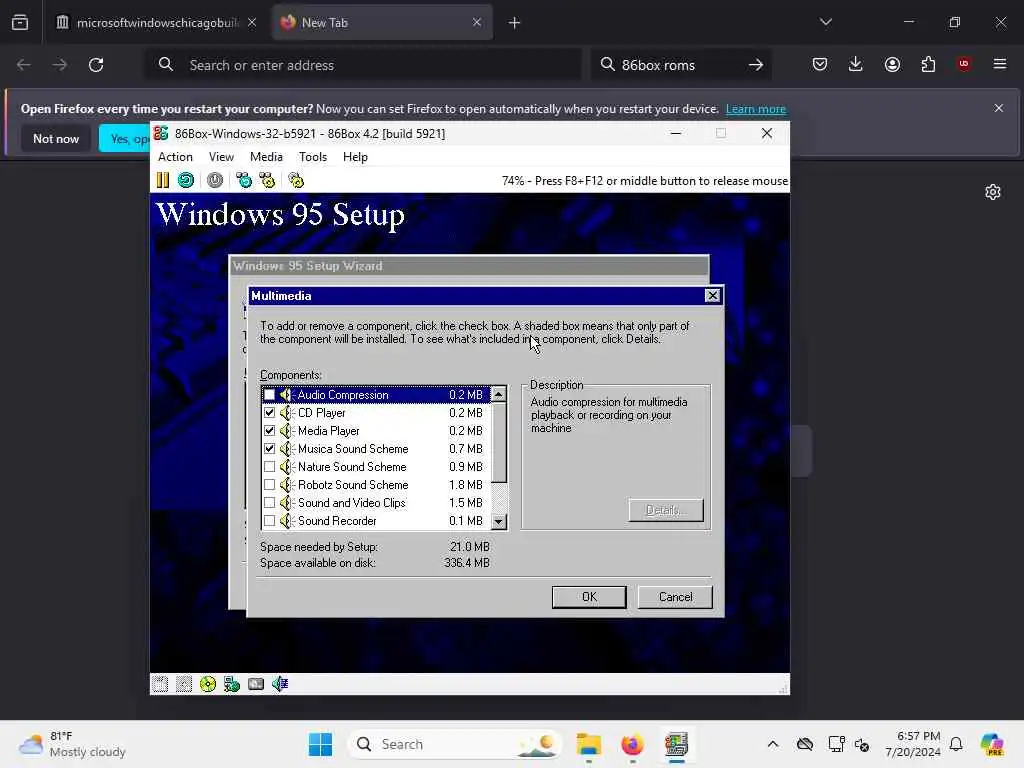Open the 86Box Action menu
Viewport: 1024px width, 768px height.
click(x=175, y=157)
